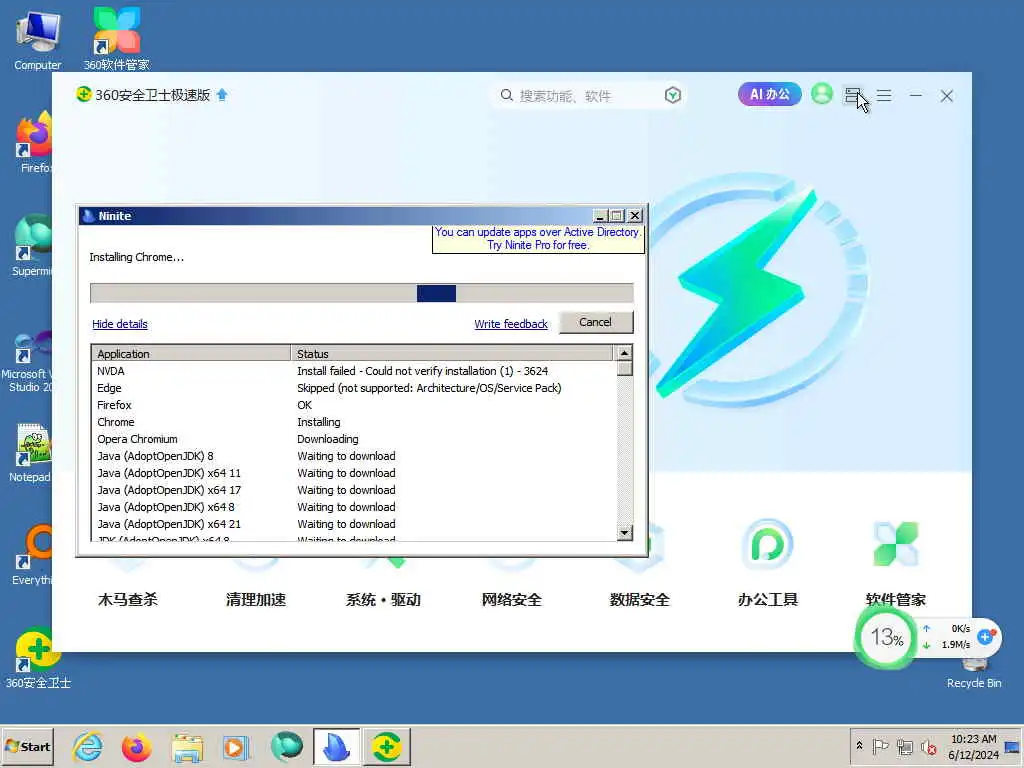The height and width of the screenshot is (768, 1024).
Task: Click the Show desktop button
Action: [x=1013, y=746]
